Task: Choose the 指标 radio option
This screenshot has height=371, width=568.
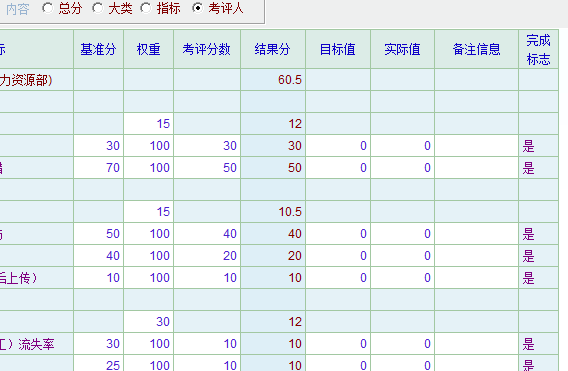Action: (x=146, y=8)
